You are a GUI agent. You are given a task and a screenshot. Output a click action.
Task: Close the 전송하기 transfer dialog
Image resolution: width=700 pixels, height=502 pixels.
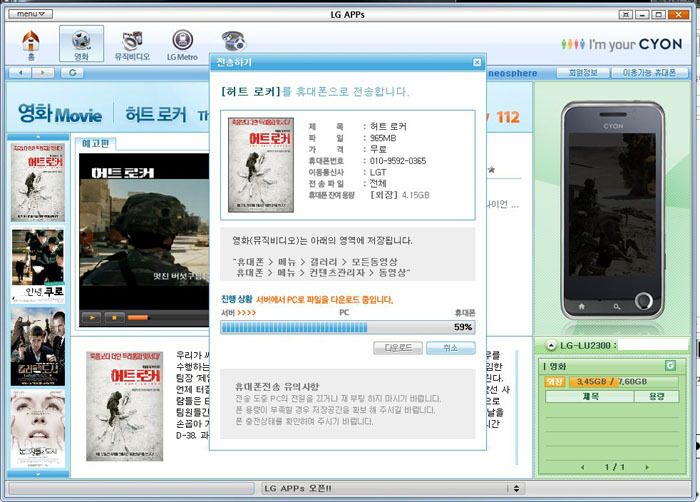[477, 62]
